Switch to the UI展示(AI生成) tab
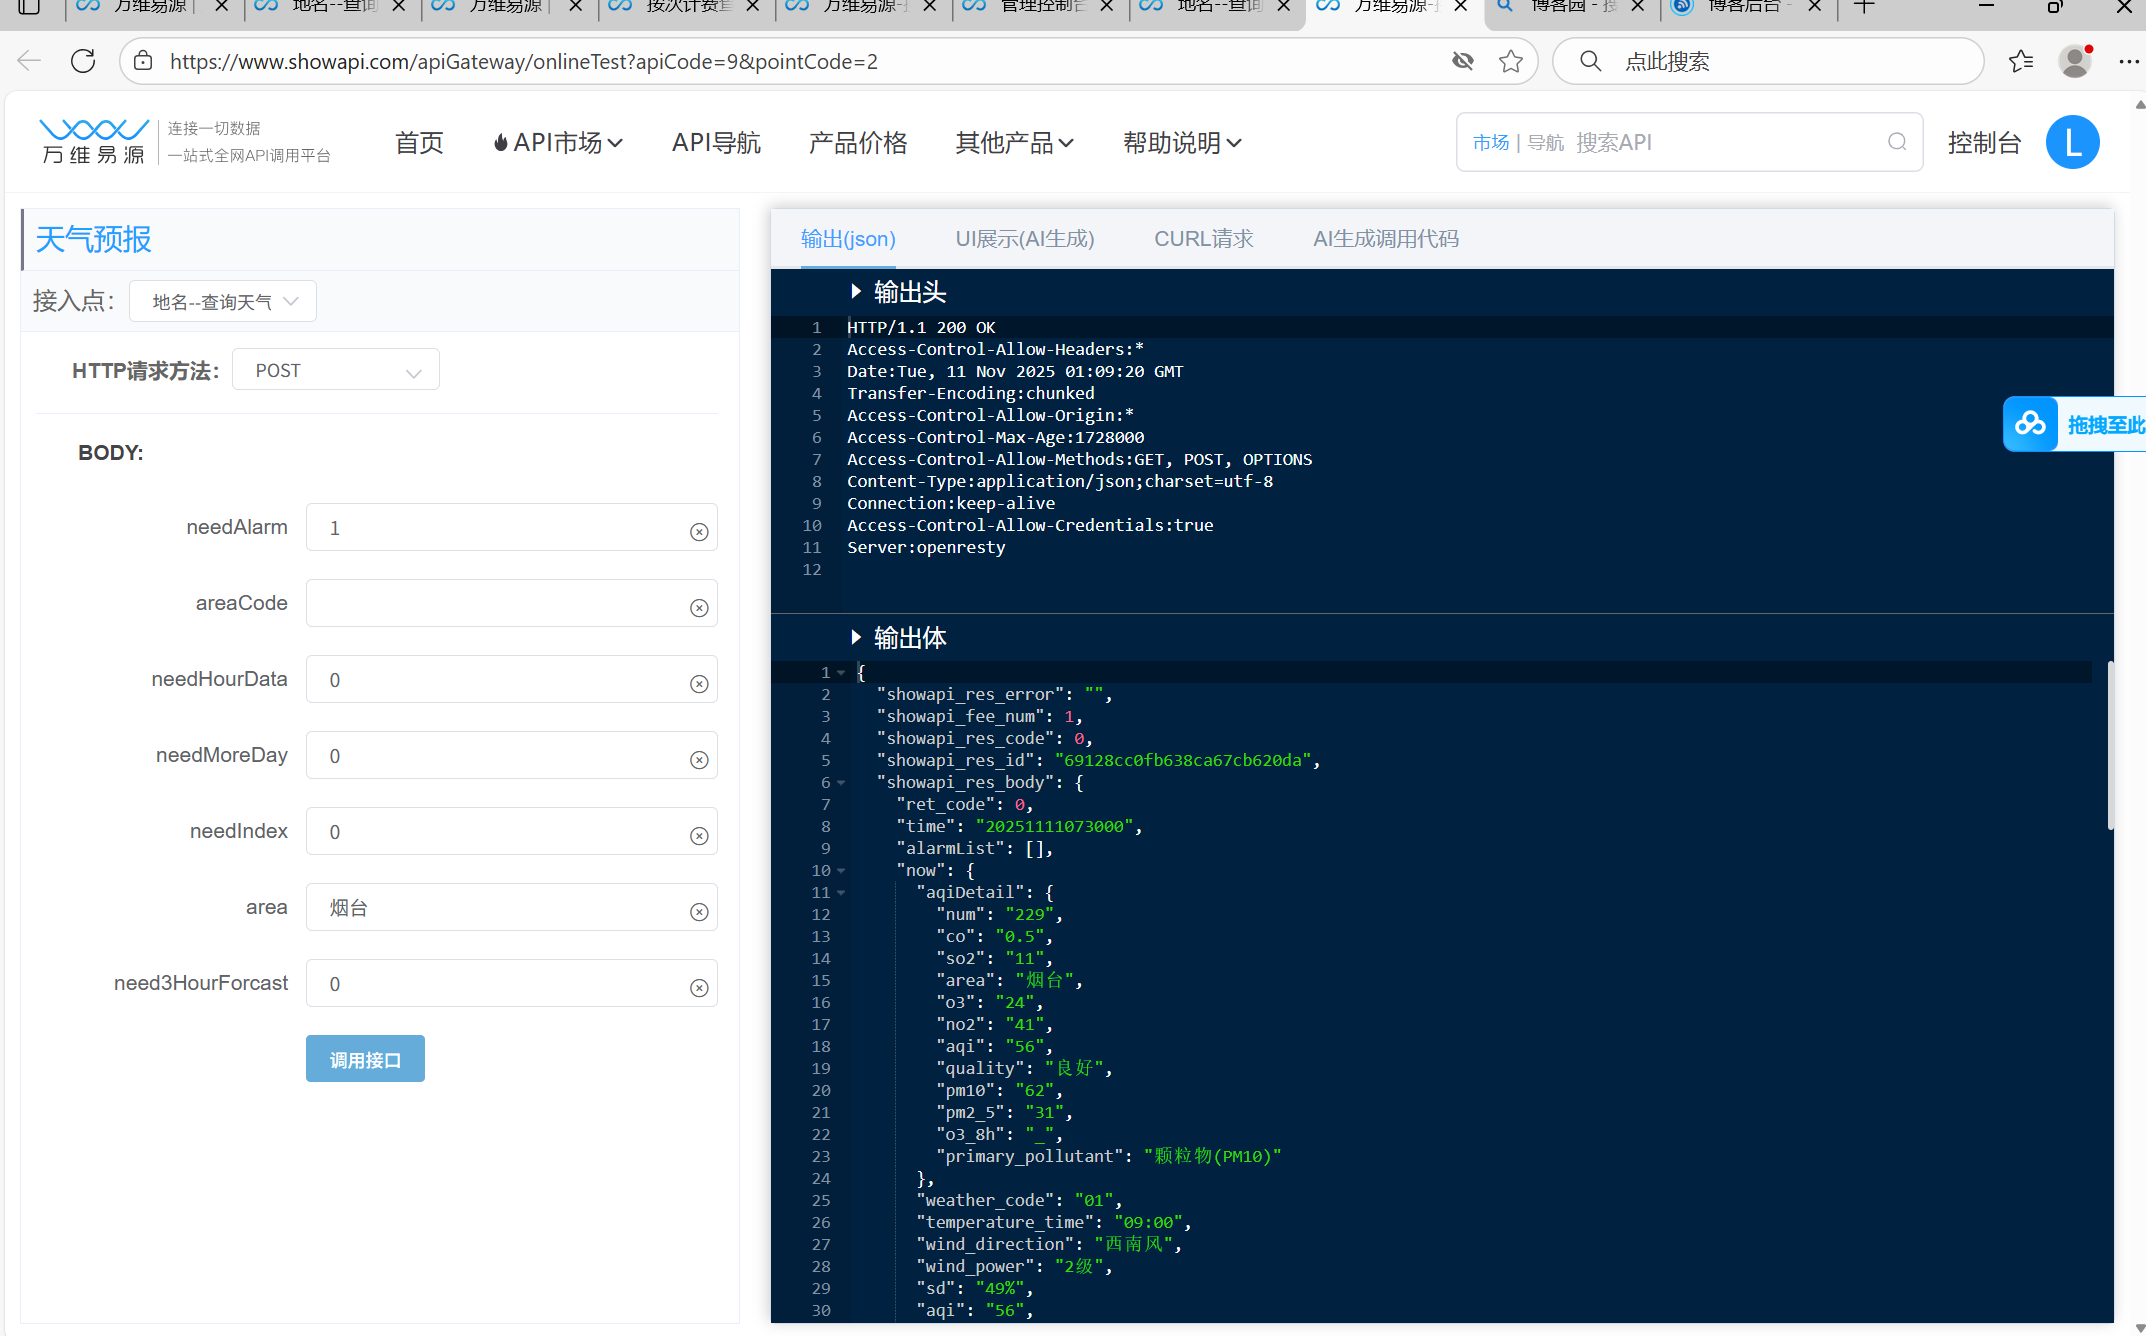The image size is (2146, 1336). (1024, 239)
